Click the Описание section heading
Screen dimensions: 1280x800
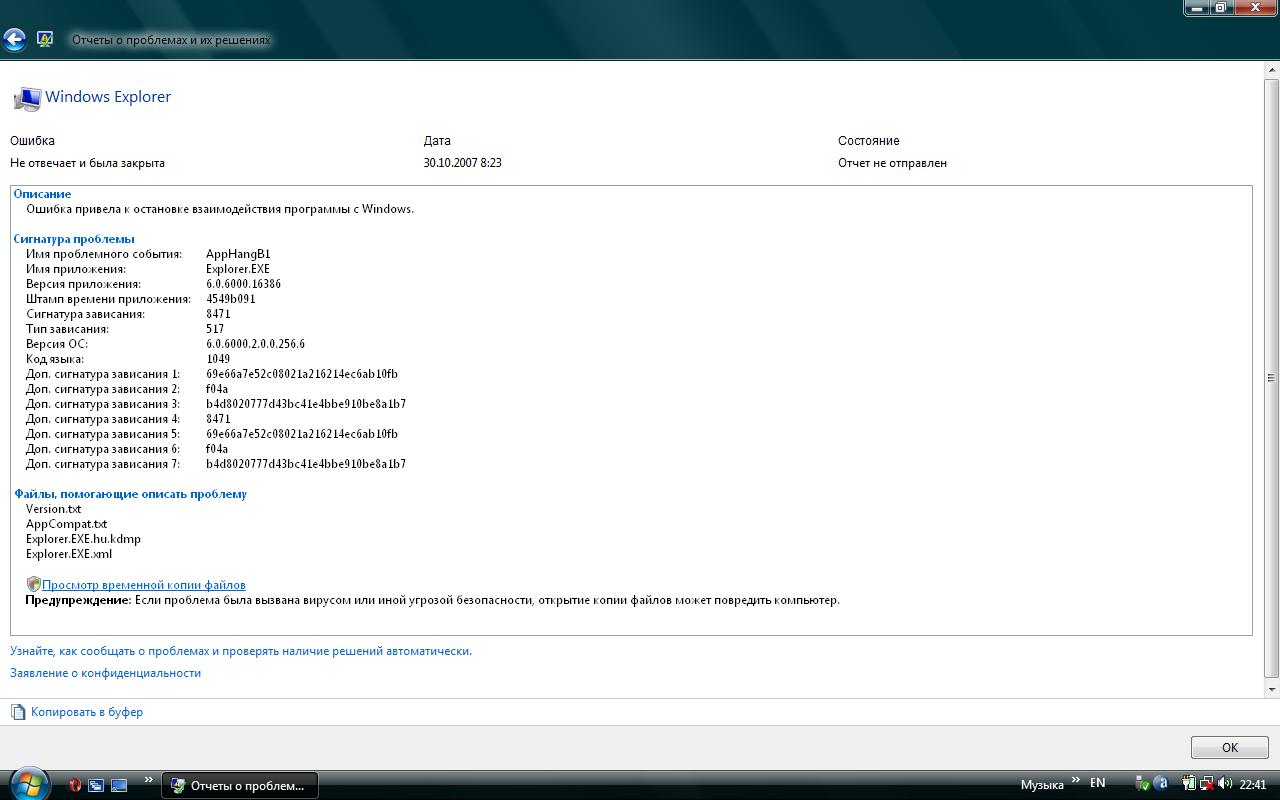pos(42,194)
